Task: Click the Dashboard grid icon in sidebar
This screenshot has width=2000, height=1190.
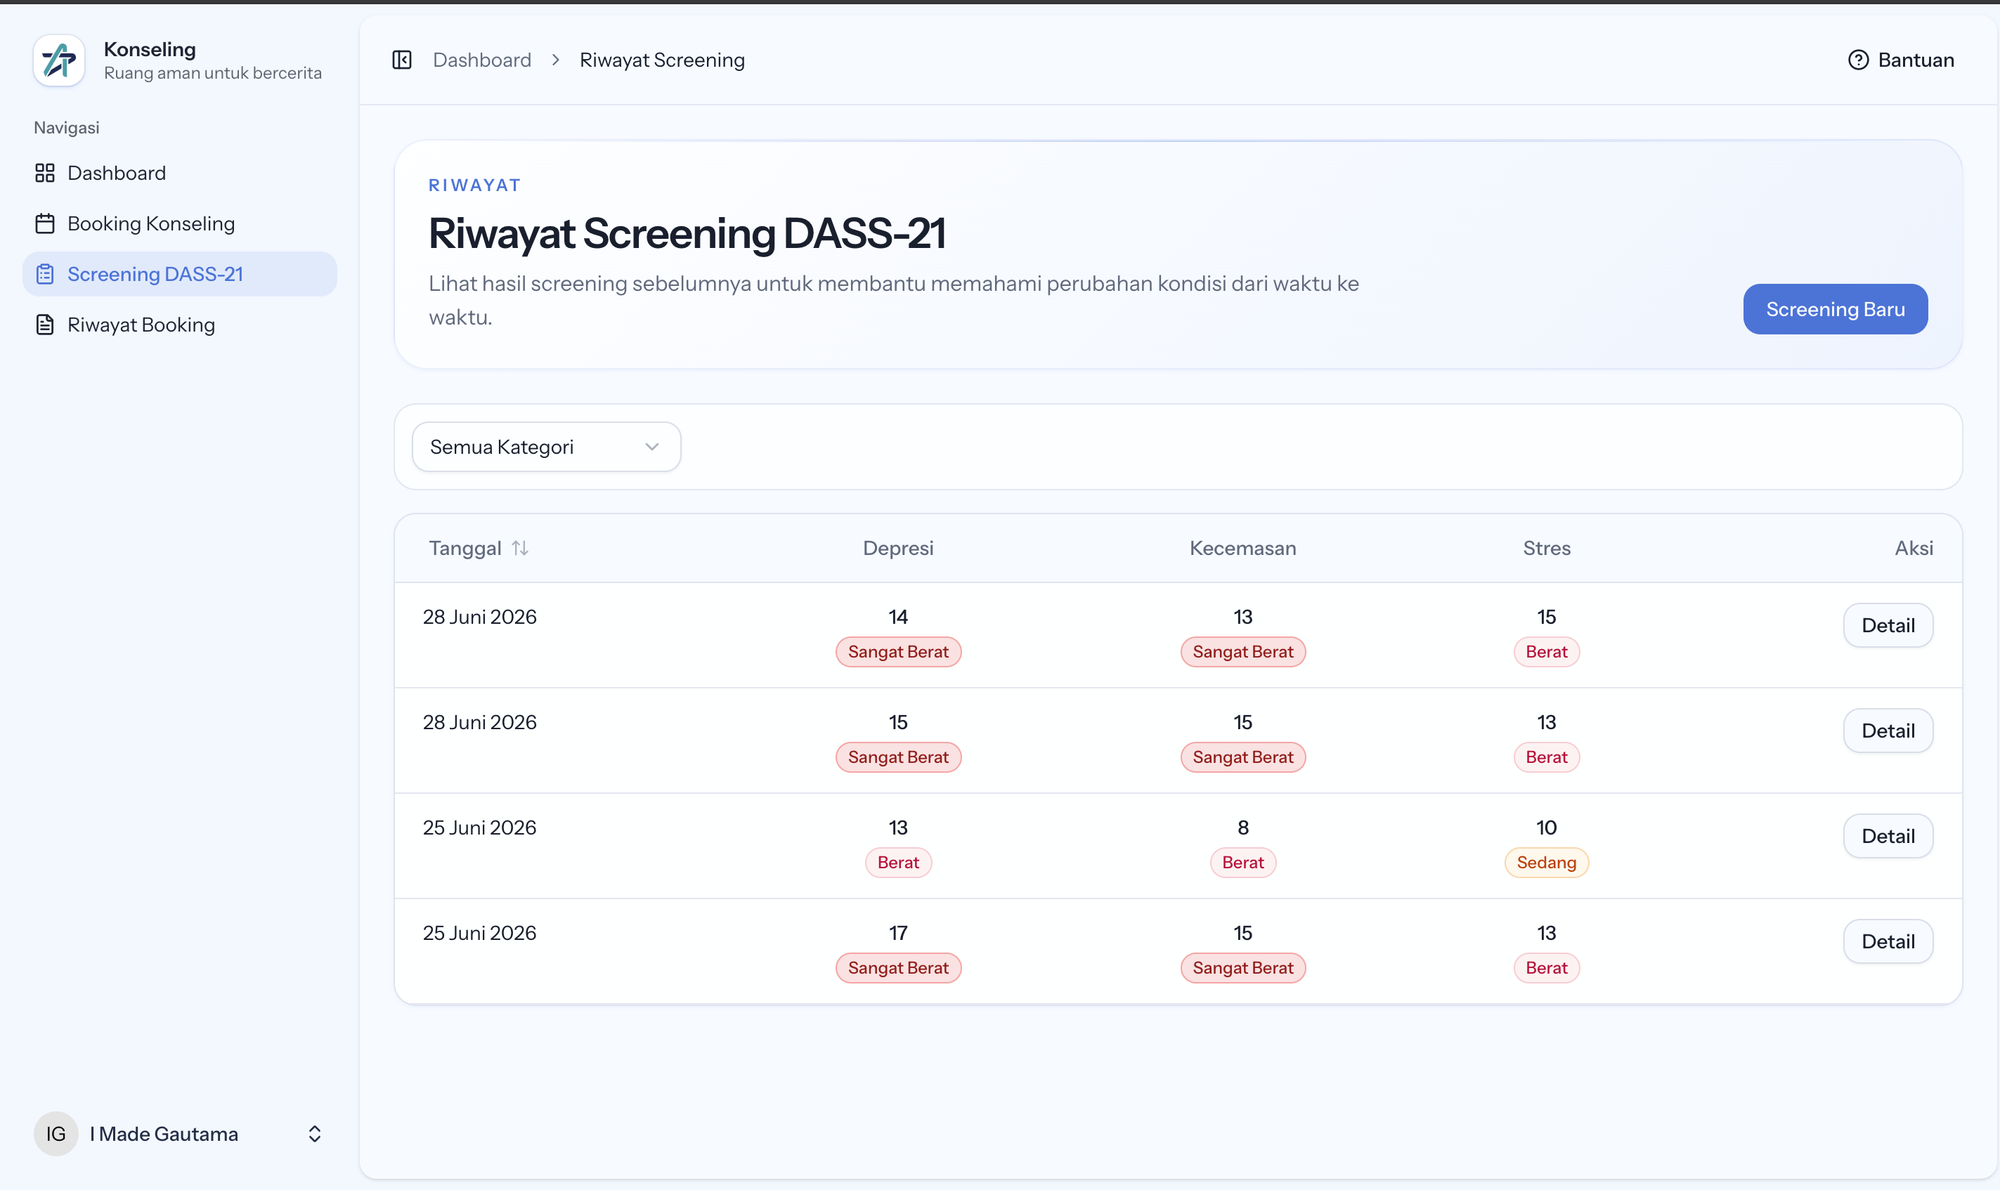Action: click(x=45, y=173)
